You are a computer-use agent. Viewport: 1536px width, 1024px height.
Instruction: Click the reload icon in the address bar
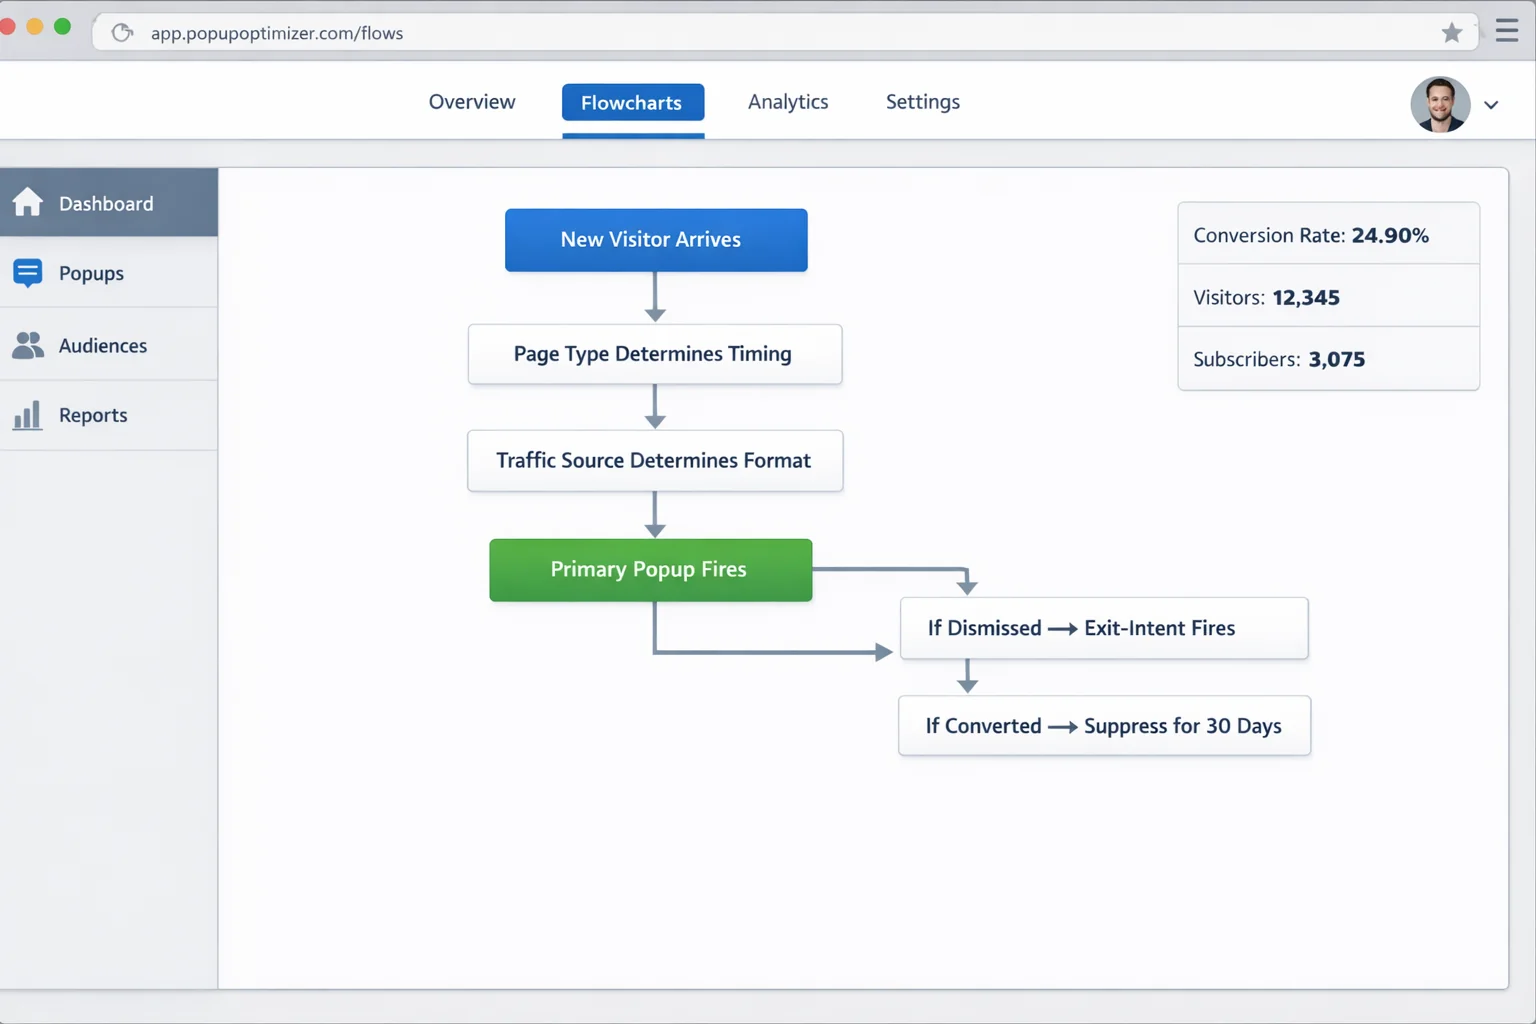coord(122,31)
